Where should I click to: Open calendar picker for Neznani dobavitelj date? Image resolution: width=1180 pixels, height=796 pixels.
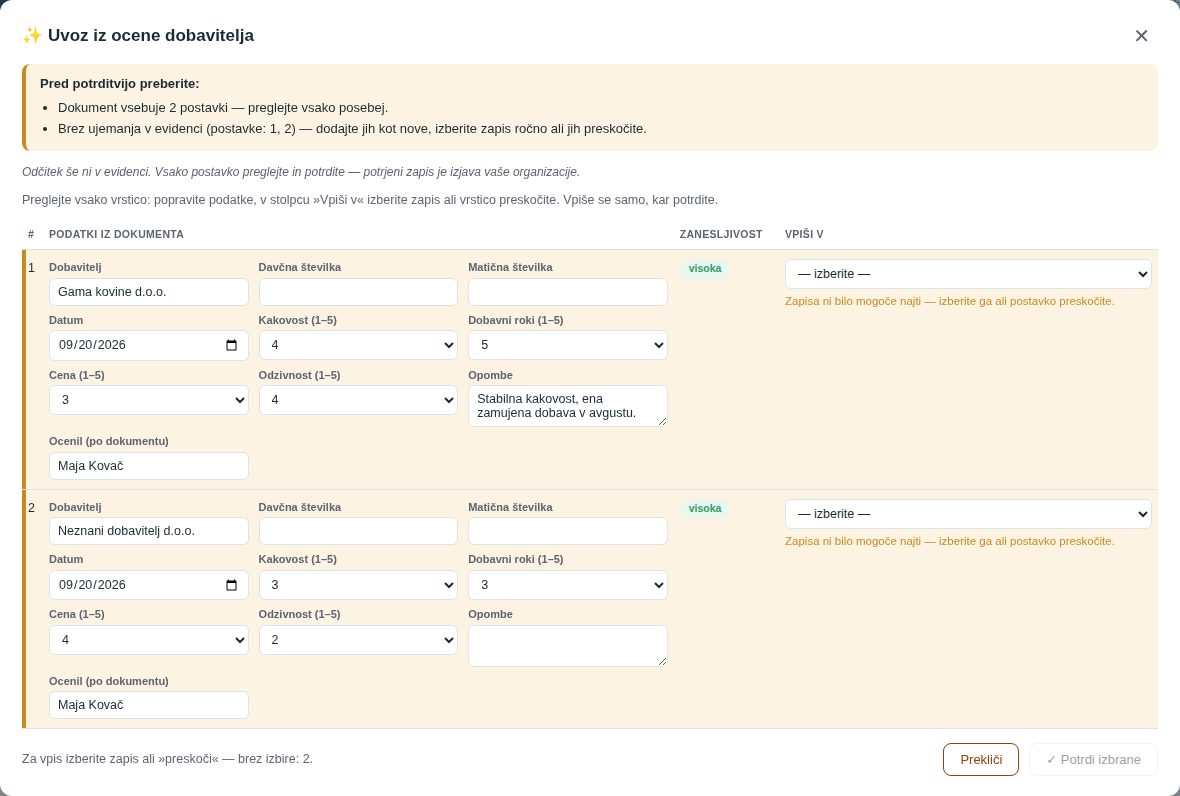[231, 585]
